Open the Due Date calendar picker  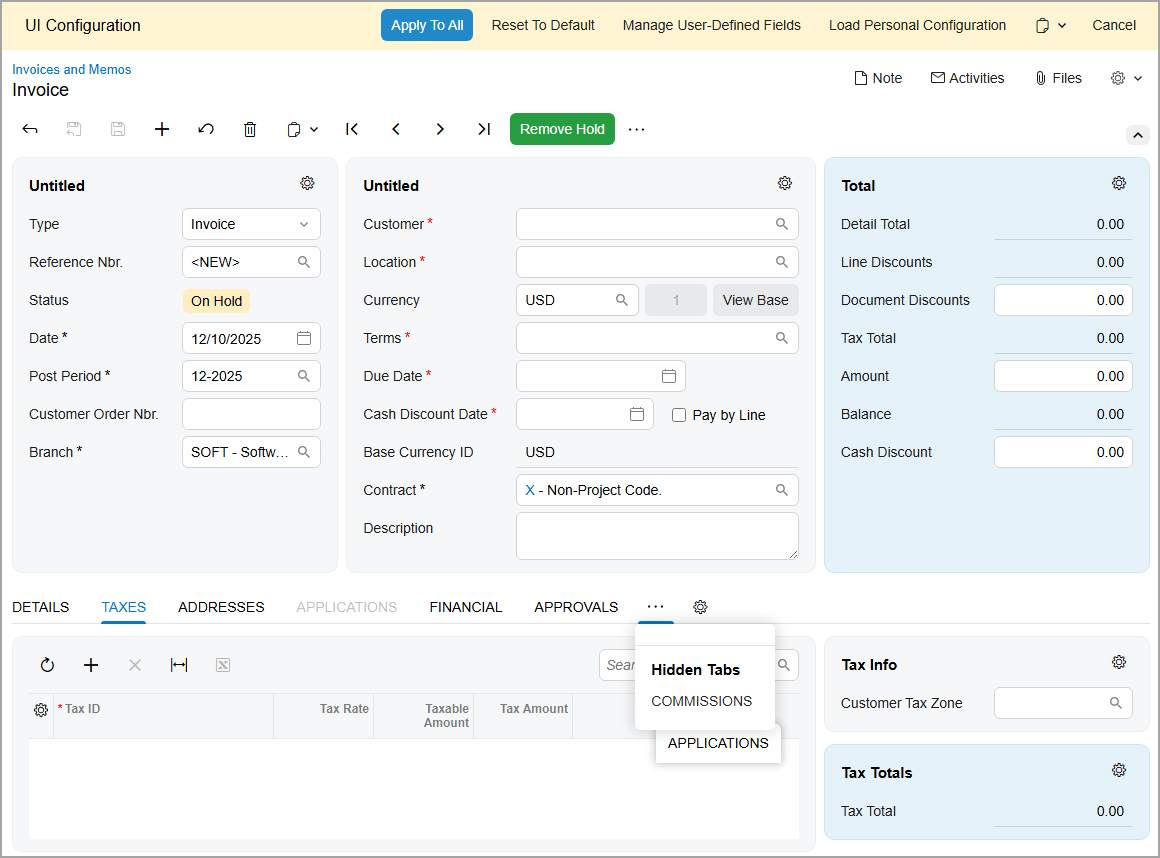[669, 376]
